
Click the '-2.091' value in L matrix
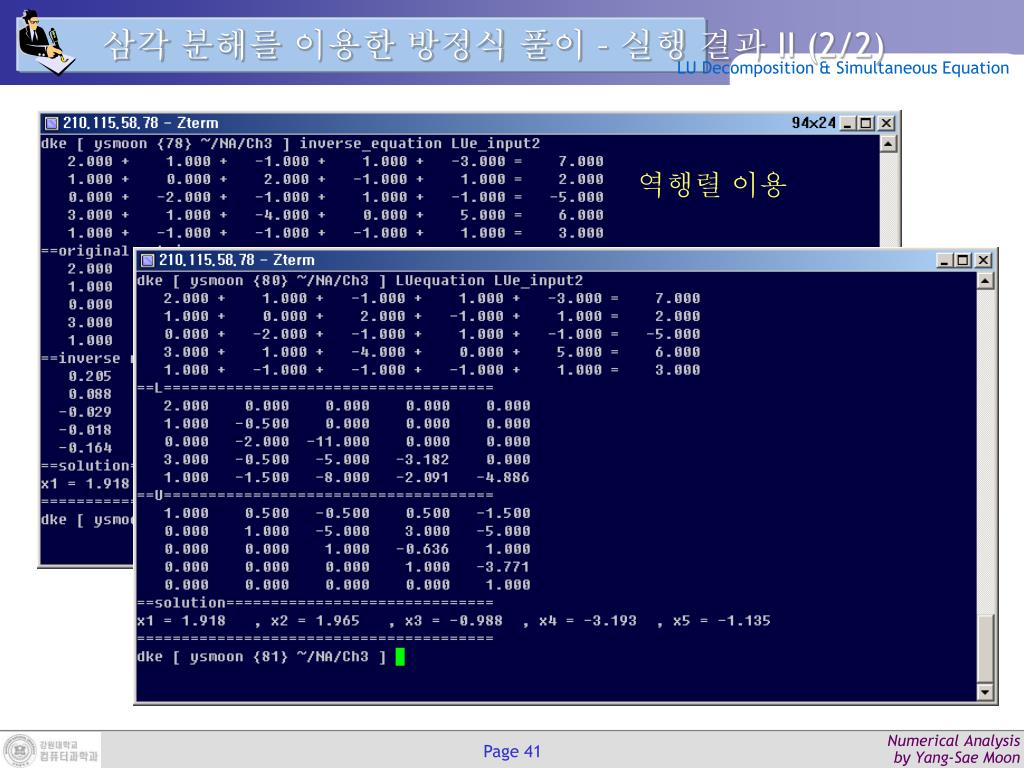pyautogui.click(x=423, y=477)
